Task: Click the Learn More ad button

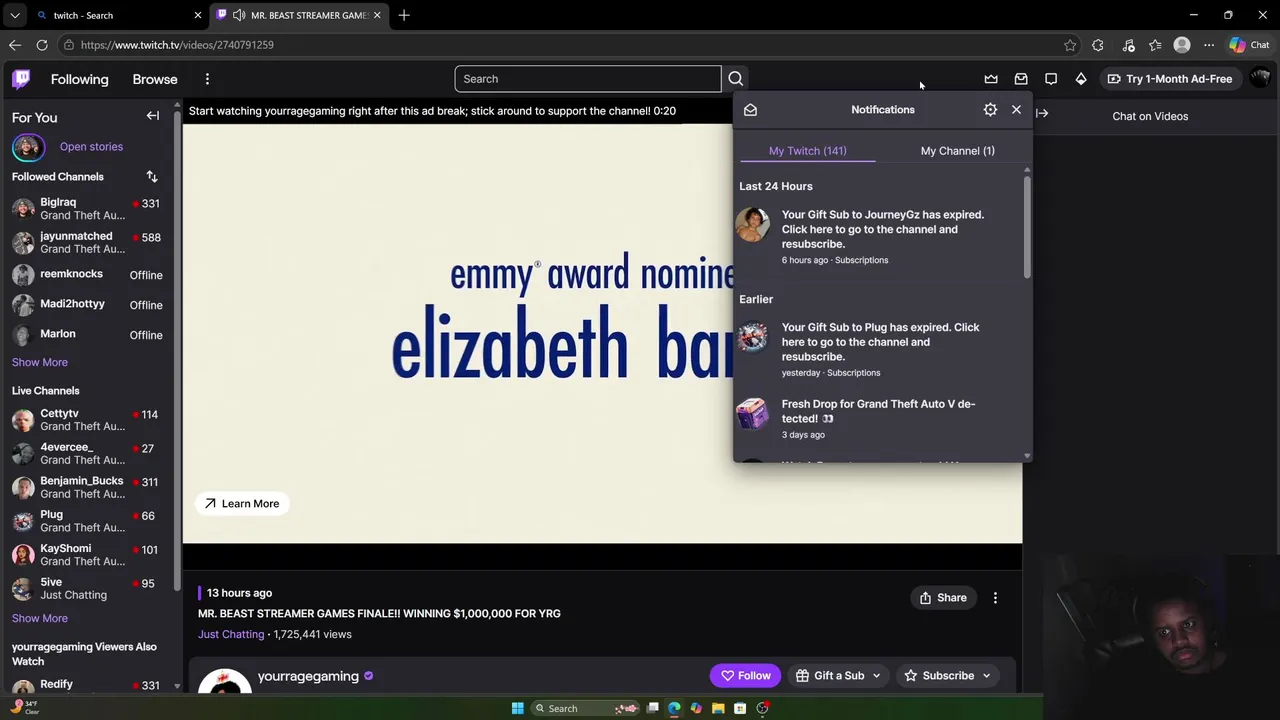Action: [x=241, y=503]
